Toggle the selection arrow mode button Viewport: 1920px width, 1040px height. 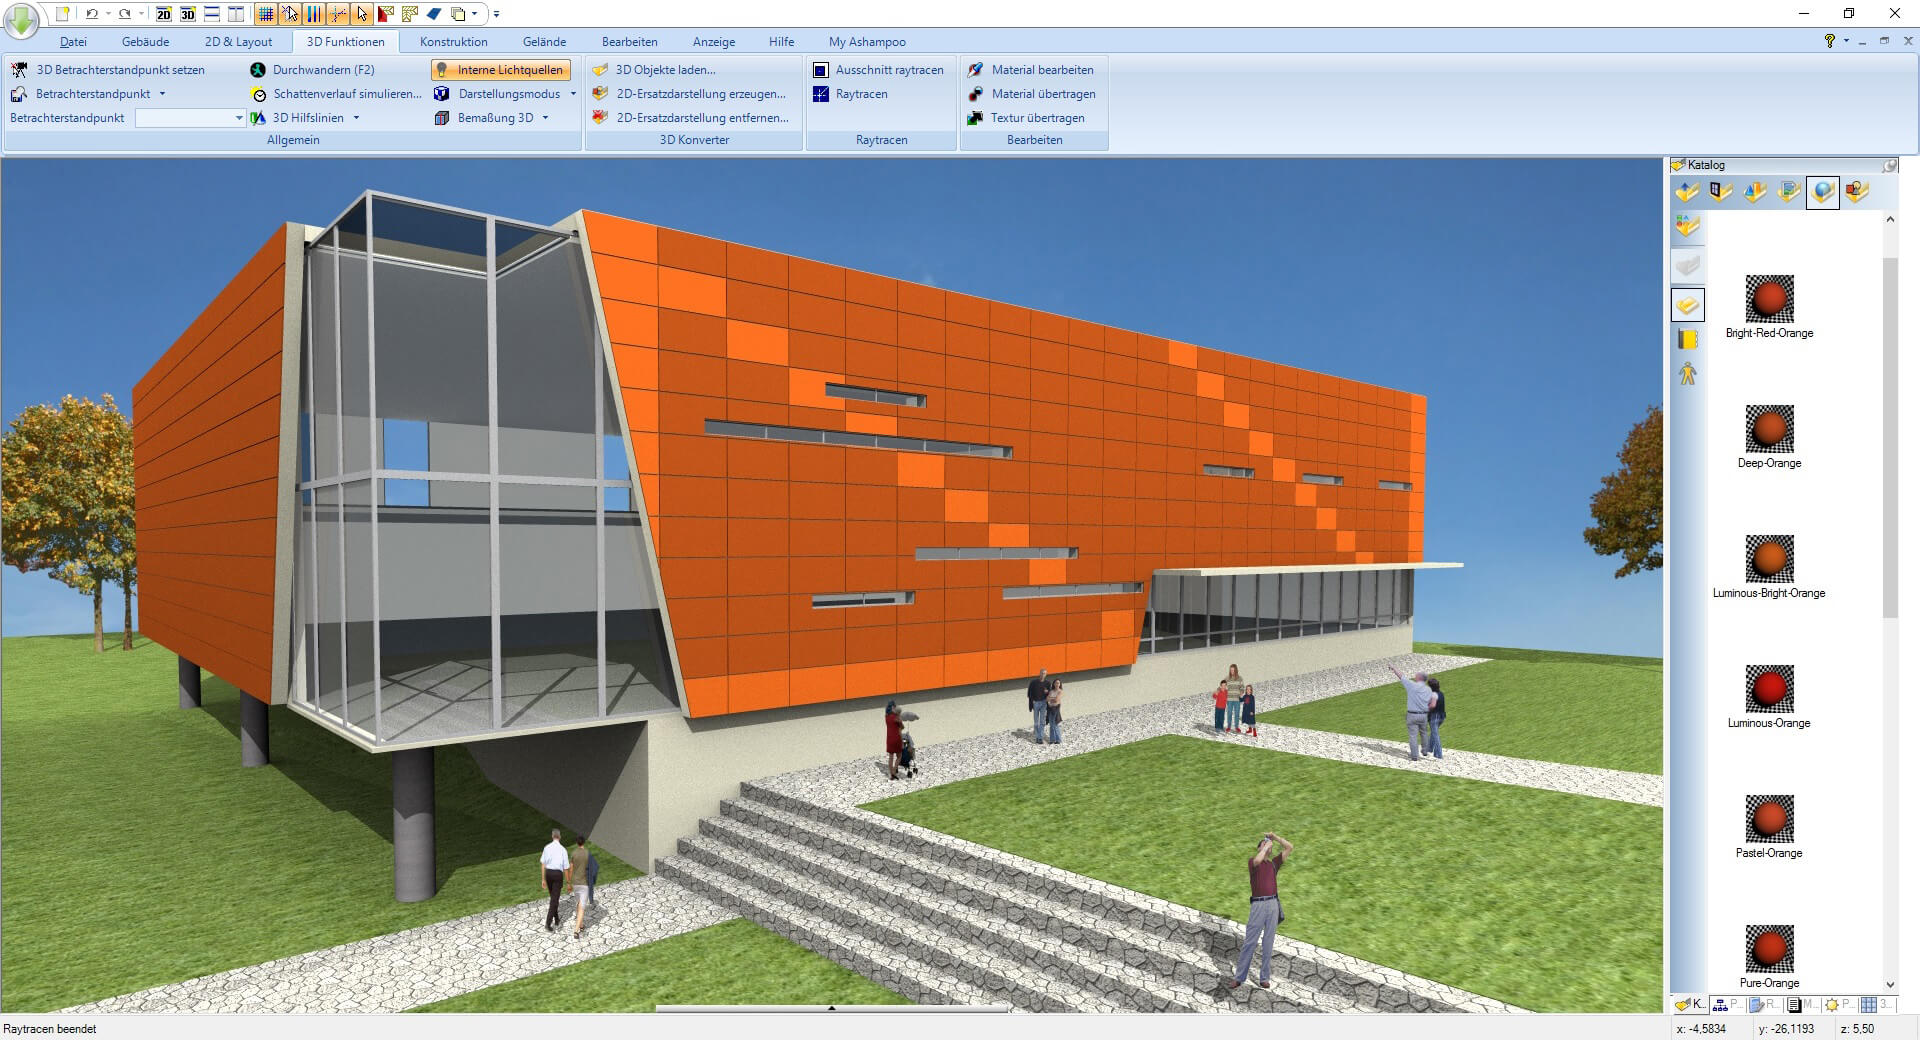pos(361,14)
